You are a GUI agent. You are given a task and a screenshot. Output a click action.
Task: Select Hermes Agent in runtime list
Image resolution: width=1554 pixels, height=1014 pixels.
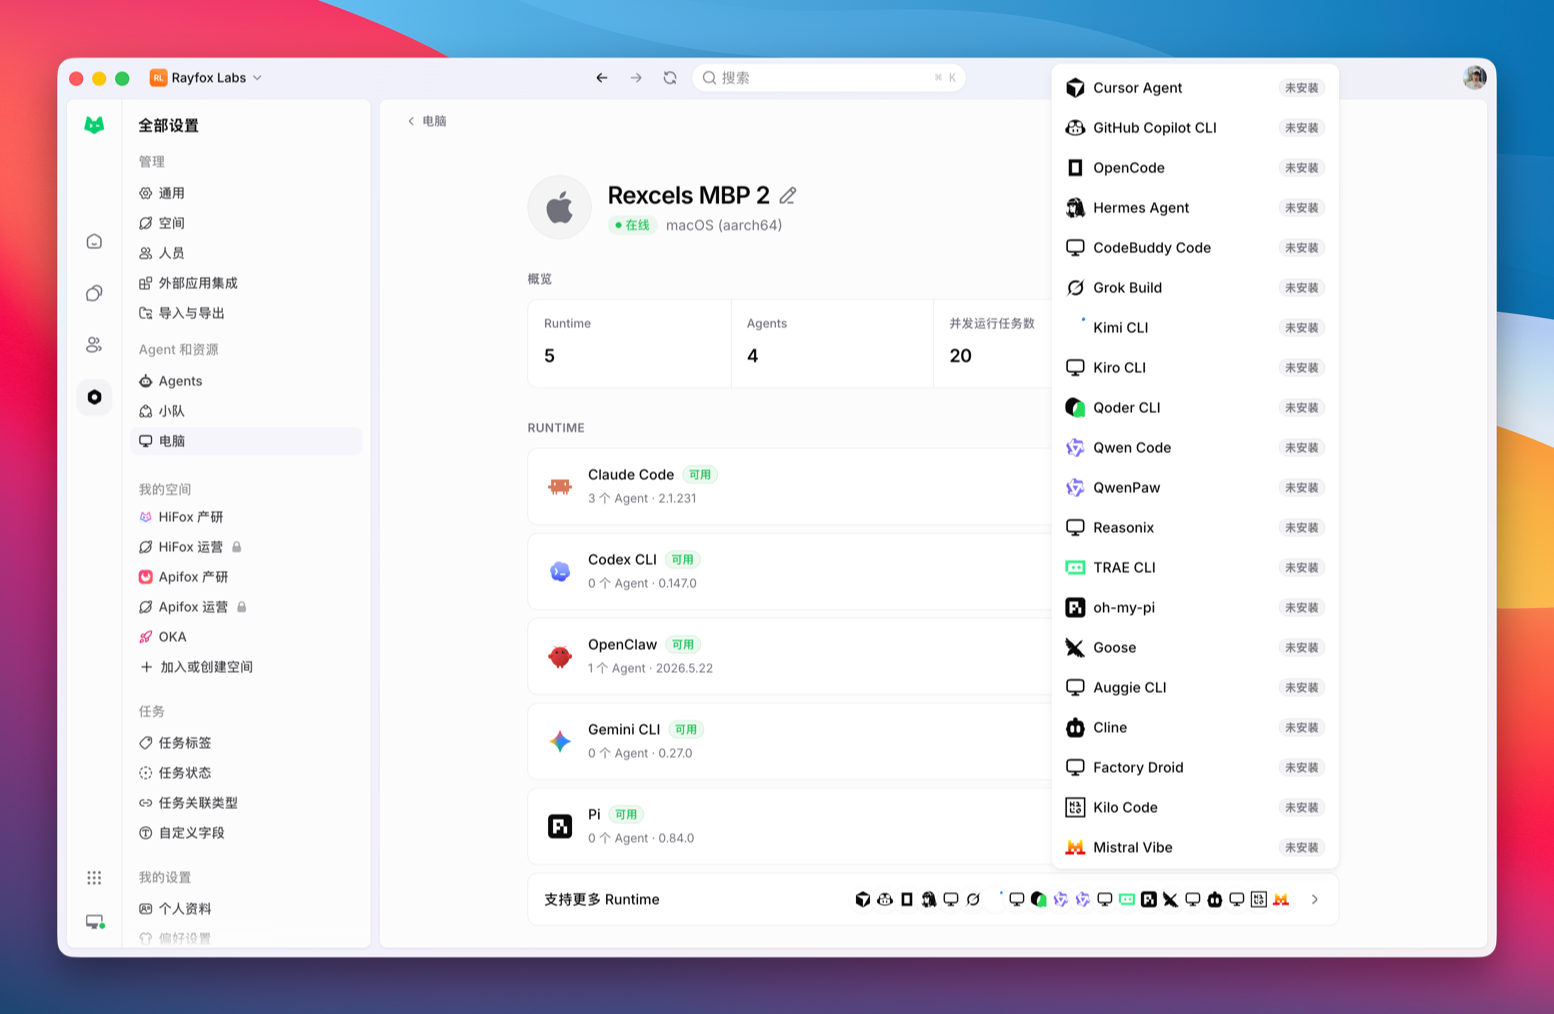pyautogui.click(x=1195, y=208)
